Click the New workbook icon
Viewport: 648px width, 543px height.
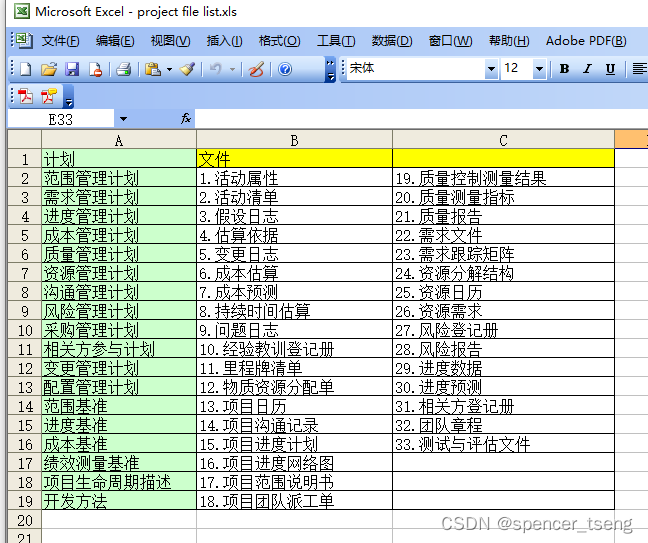coord(26,69)
